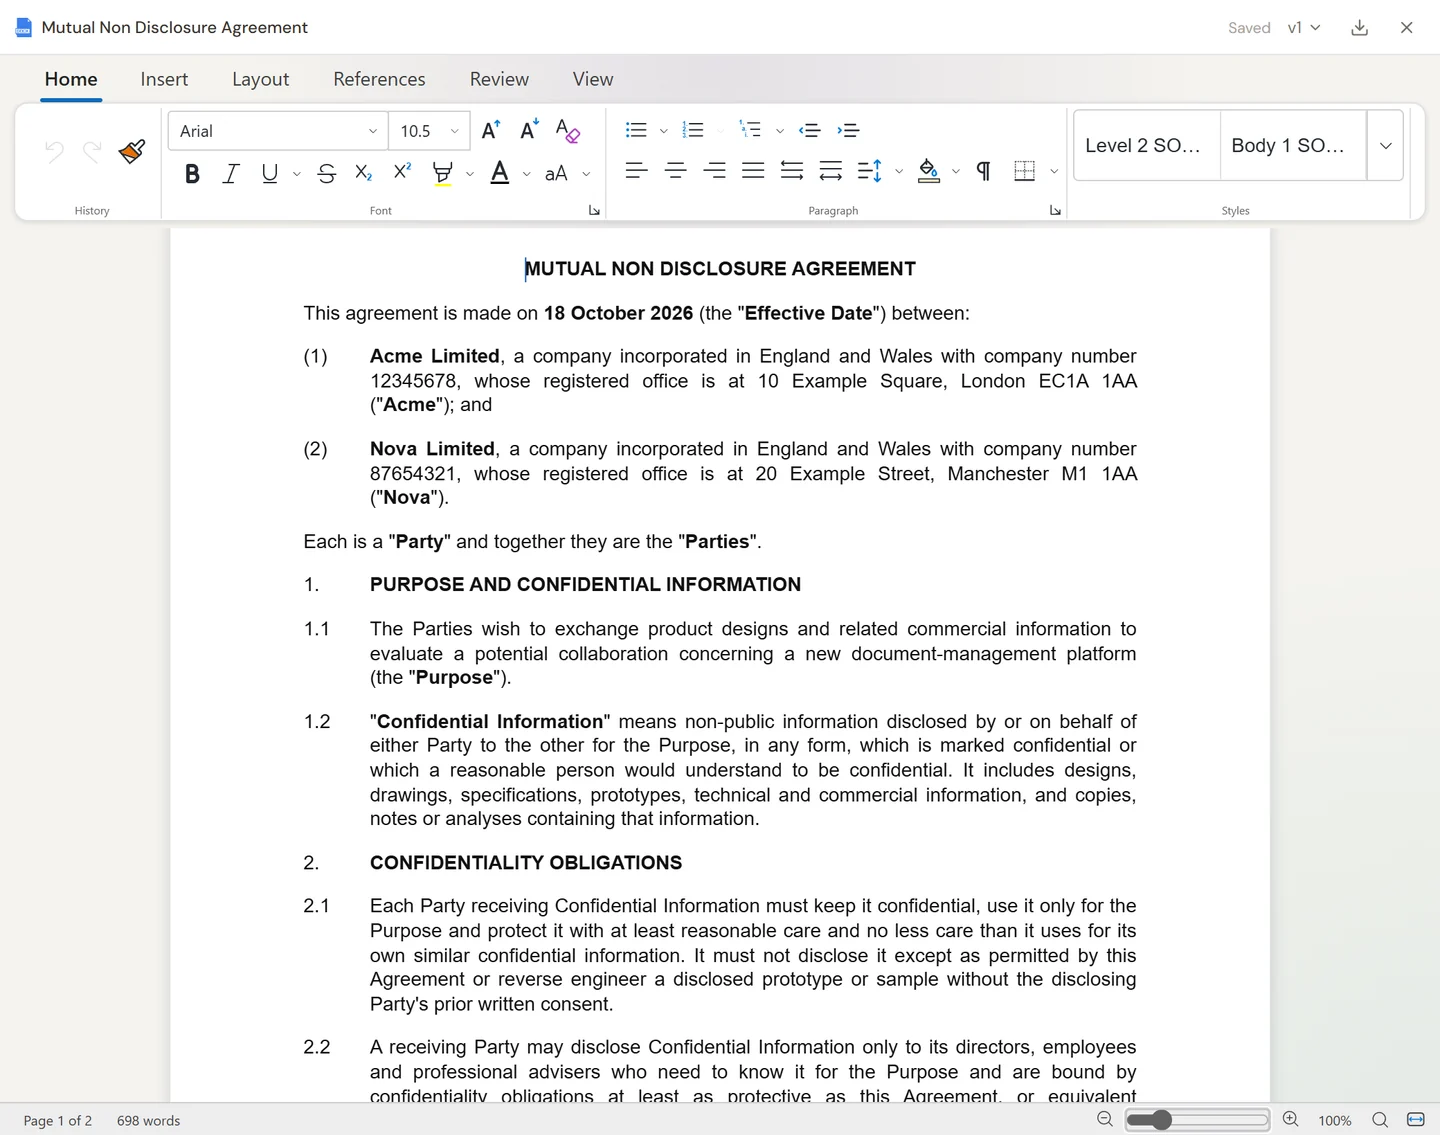The image size is (1440, 1135).
Task: Toggle fit-to-width view icon
Action: click(1416, 1120)
